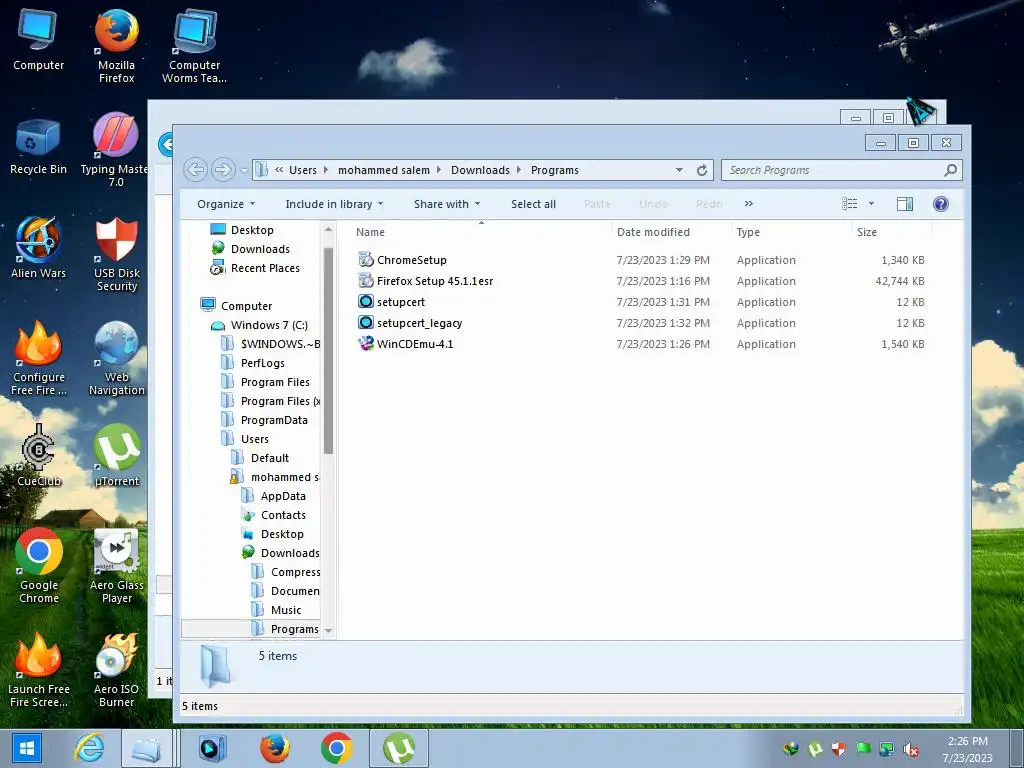Select PerfLogs folder in tree
Screen dimensions: 1024x768
[262, 363]
